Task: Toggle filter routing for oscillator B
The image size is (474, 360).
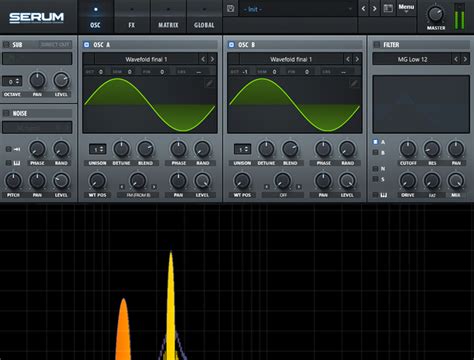Action: [375, 153]
